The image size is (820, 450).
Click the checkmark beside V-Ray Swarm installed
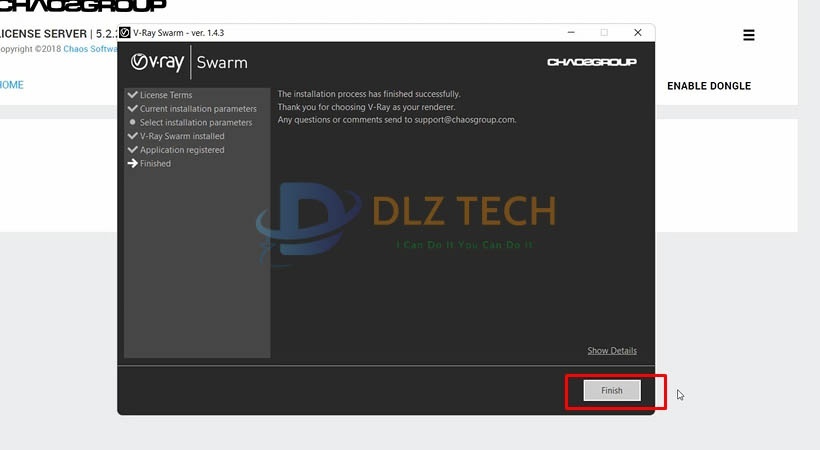click(132, 136)
